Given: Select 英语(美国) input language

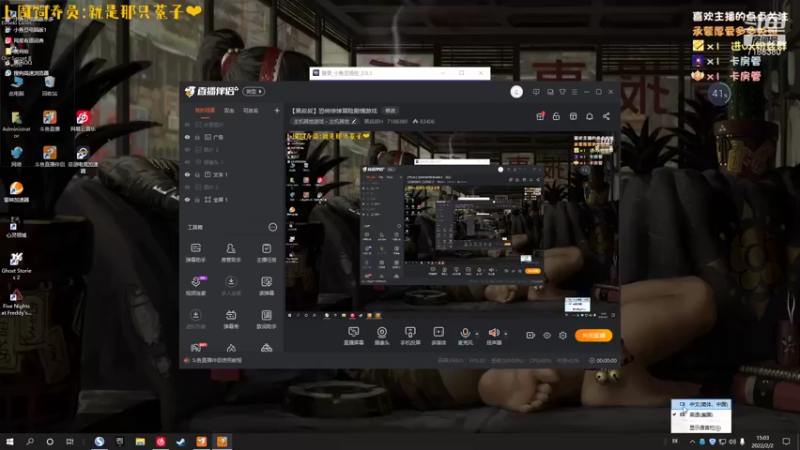Looking at the screenshot, I should click(702, 415).
